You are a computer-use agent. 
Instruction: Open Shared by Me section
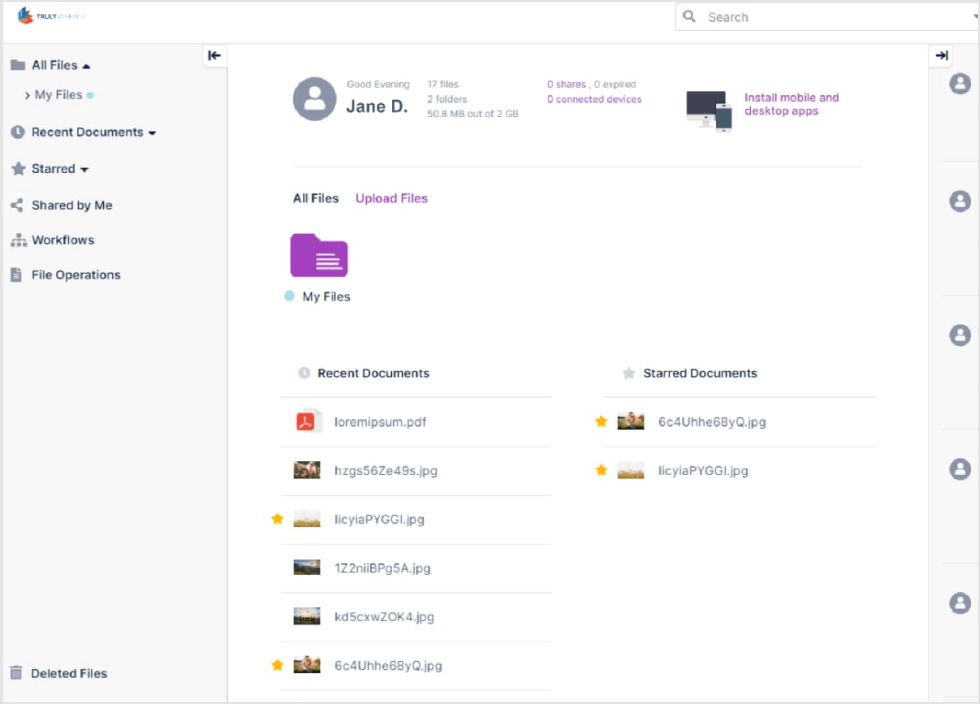click(x=71, y=205)
